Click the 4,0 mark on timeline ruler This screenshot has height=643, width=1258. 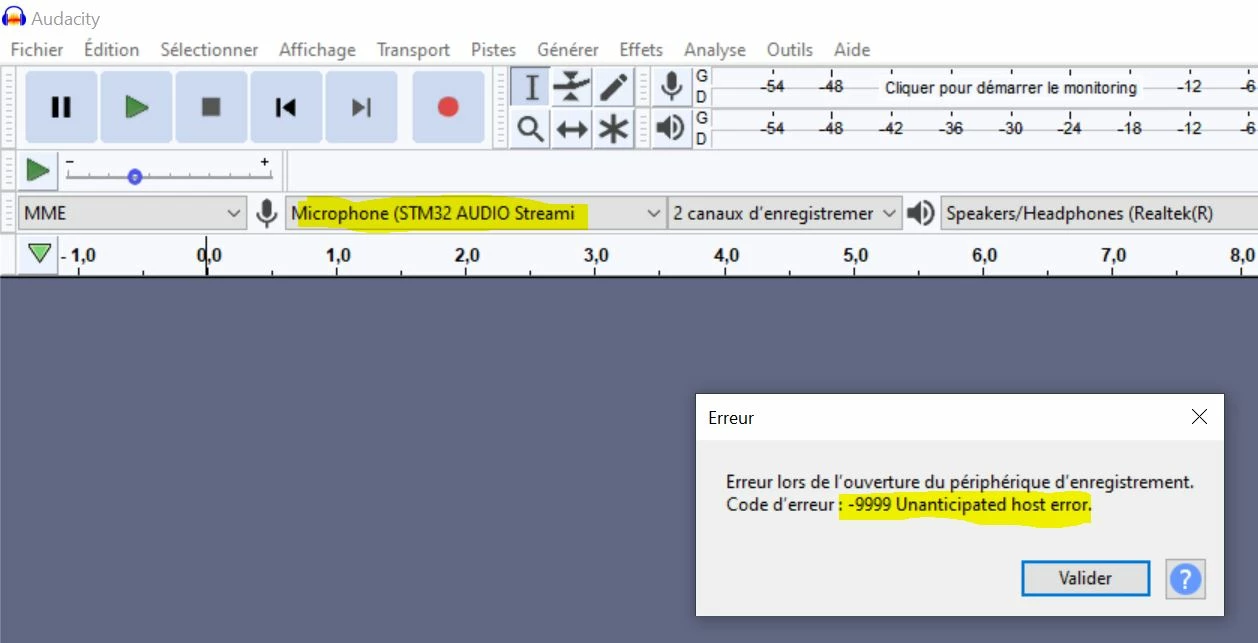point(727,256)
